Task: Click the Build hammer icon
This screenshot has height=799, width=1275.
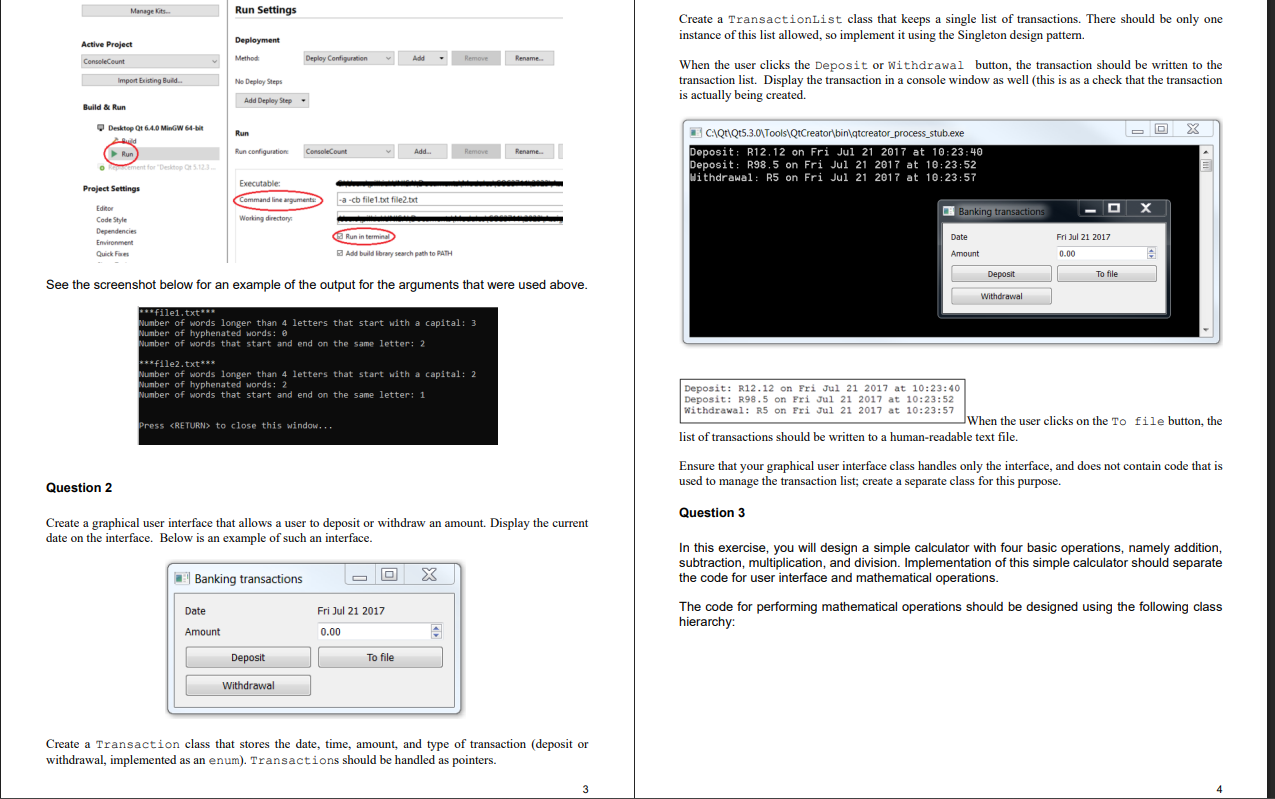Action: [x=117, y=140]
